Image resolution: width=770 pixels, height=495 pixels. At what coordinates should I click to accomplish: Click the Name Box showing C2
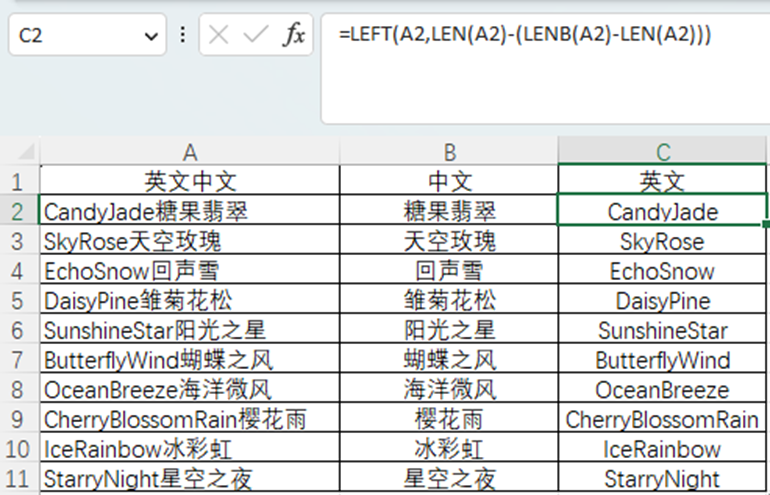pyautogui.click(x=87, y=35)
